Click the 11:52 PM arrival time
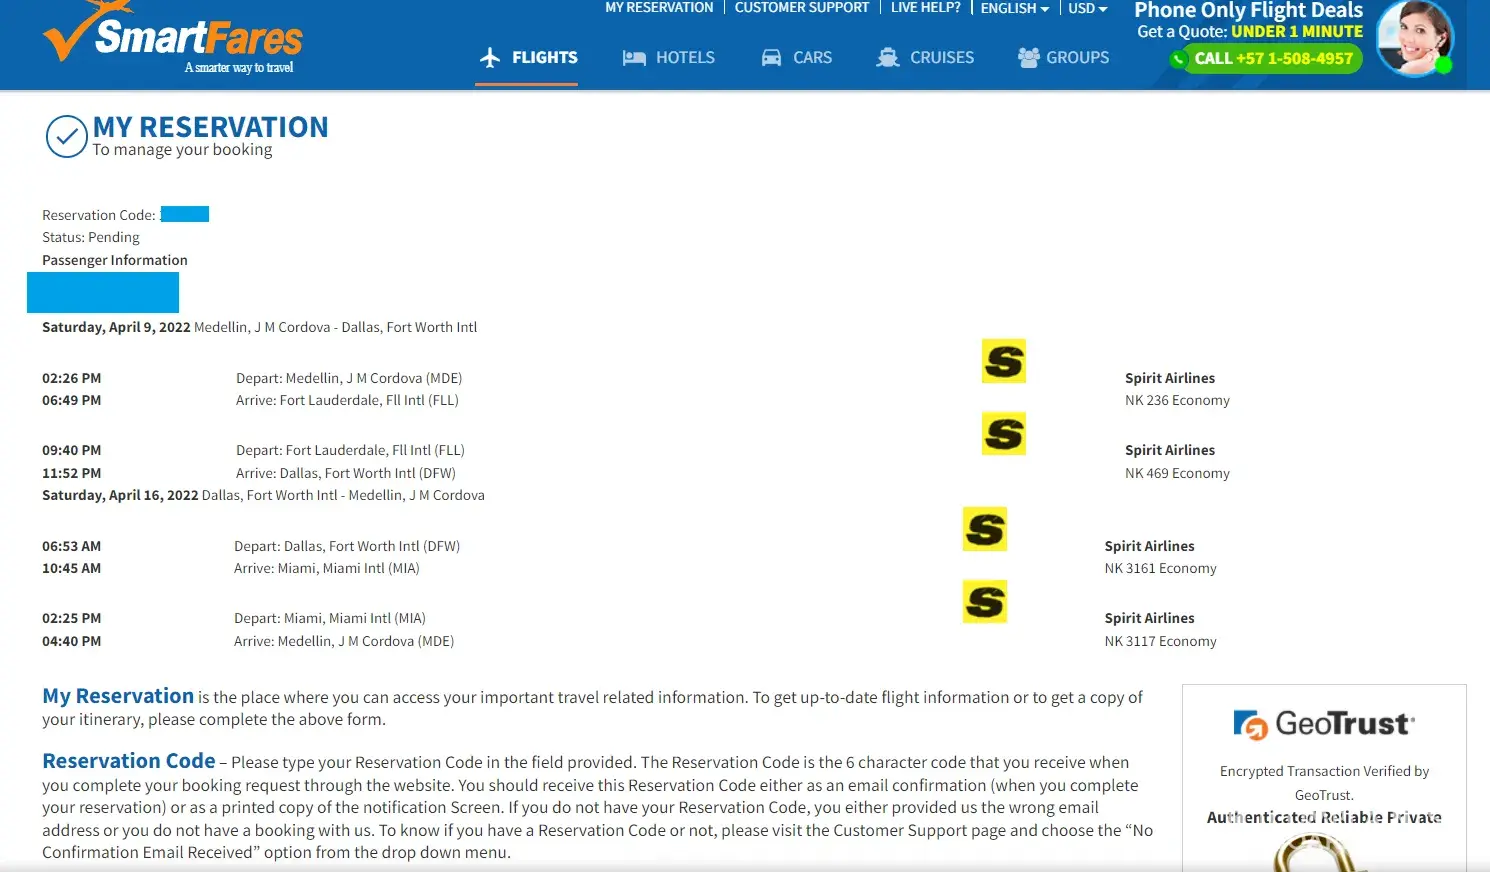Screen dimensions: 1490x872 click(x=72, y=473)
